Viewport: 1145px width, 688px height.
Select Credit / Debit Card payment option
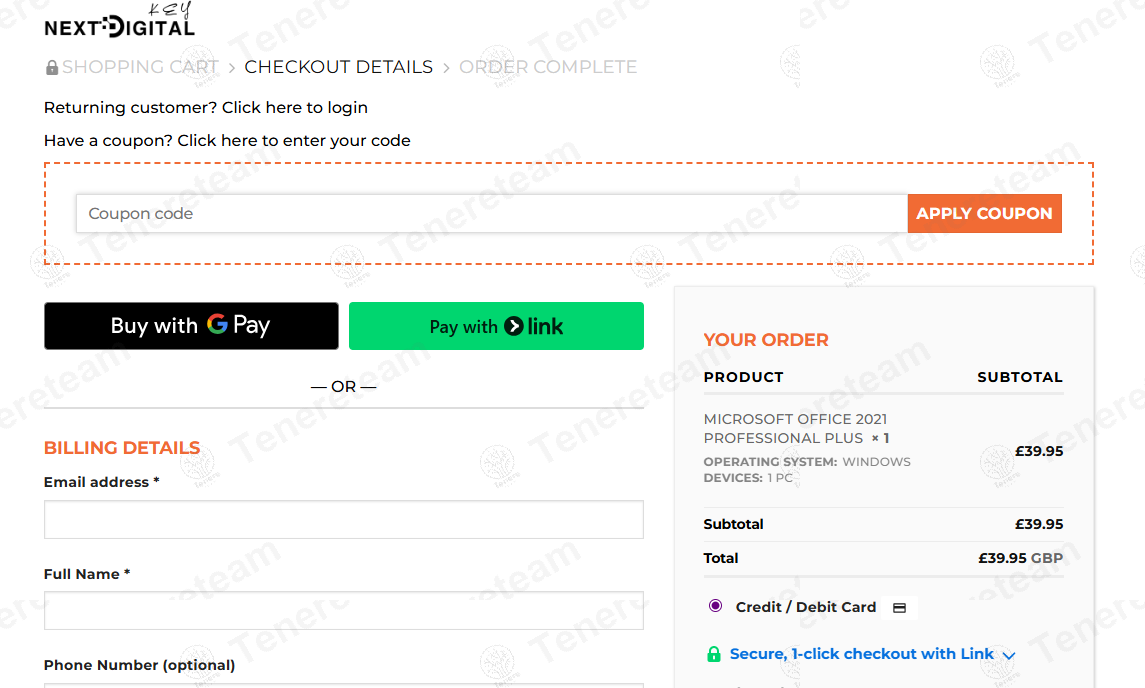coord(715,606)
